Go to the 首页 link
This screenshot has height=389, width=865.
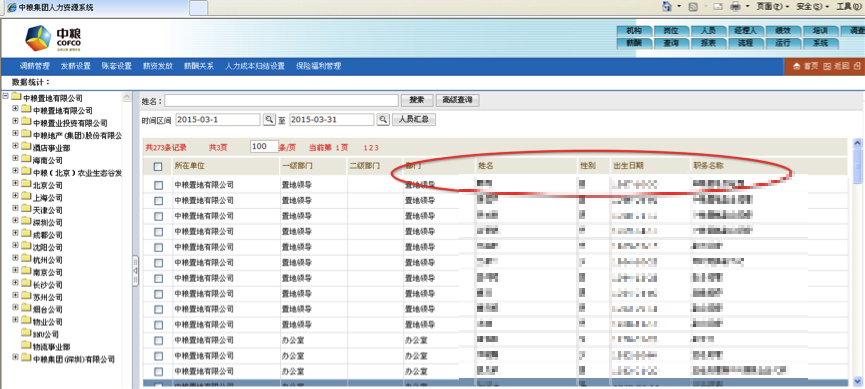(811, 66)
